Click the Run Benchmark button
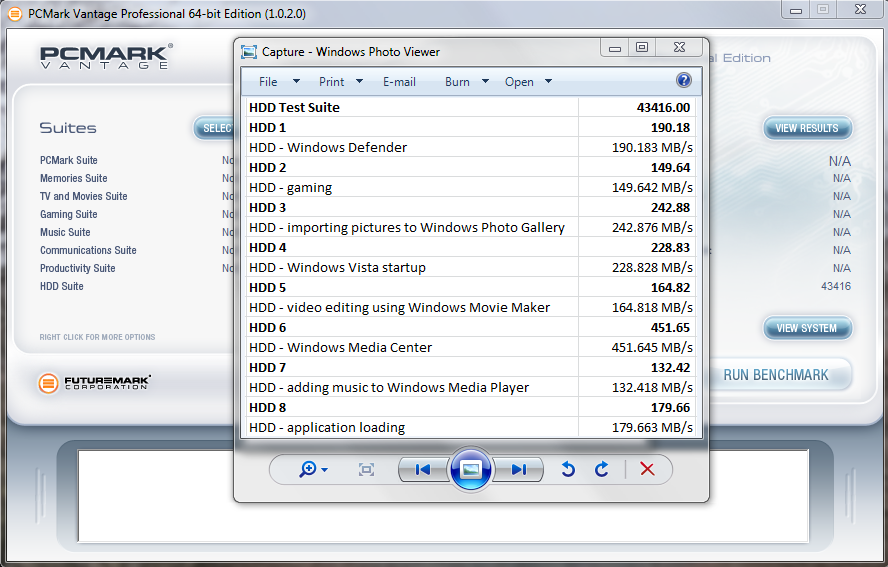 (775, 375)
